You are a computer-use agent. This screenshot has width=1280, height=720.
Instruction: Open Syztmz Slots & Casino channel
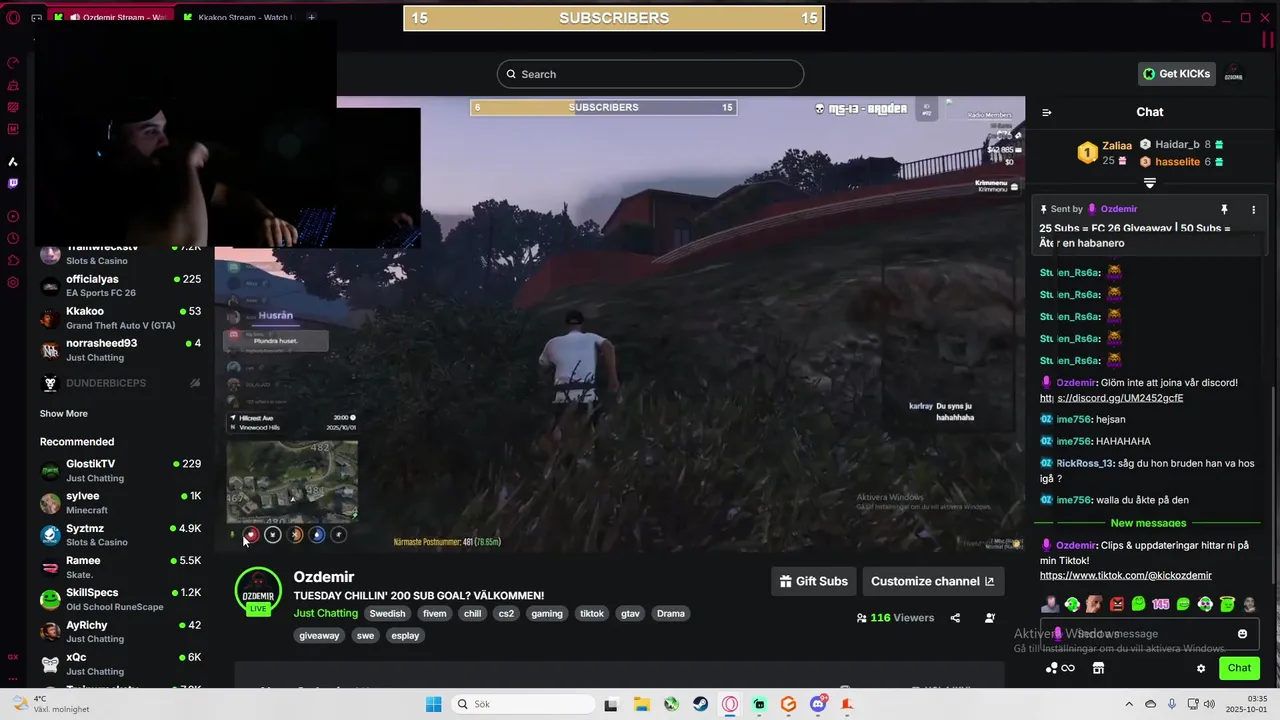[x=120, y=534]
